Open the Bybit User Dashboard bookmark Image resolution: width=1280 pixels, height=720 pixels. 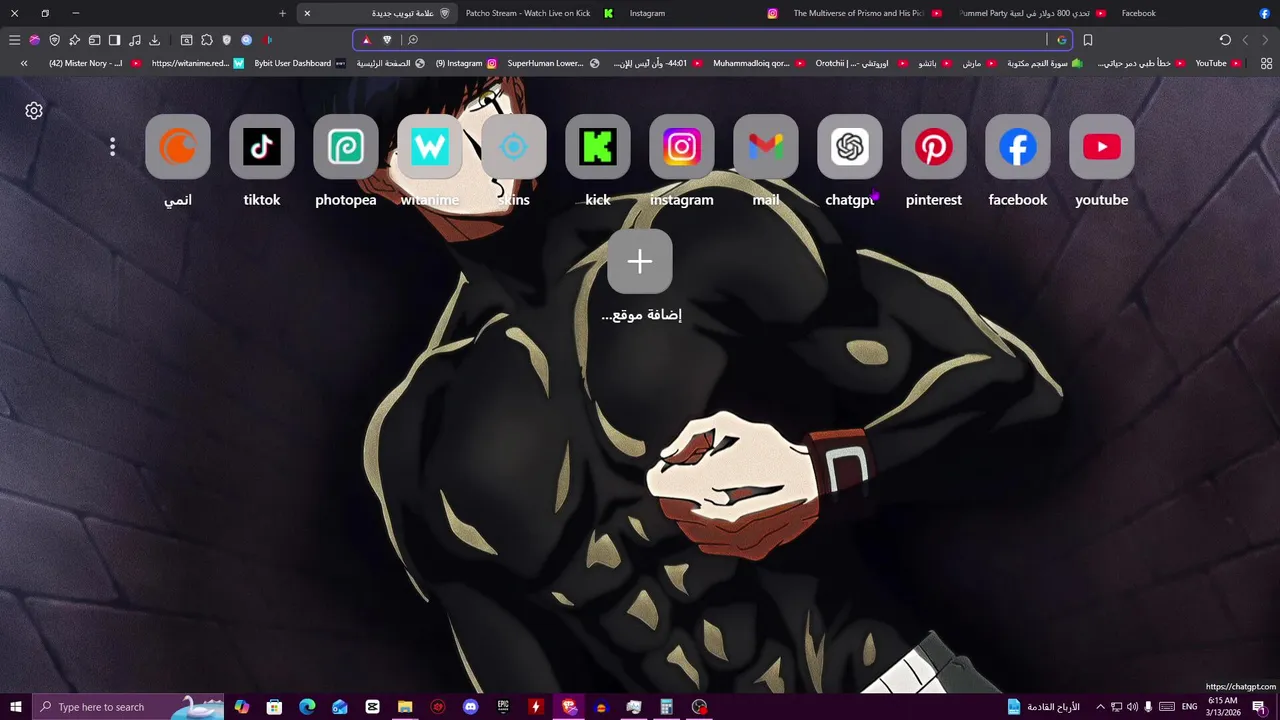300,63
